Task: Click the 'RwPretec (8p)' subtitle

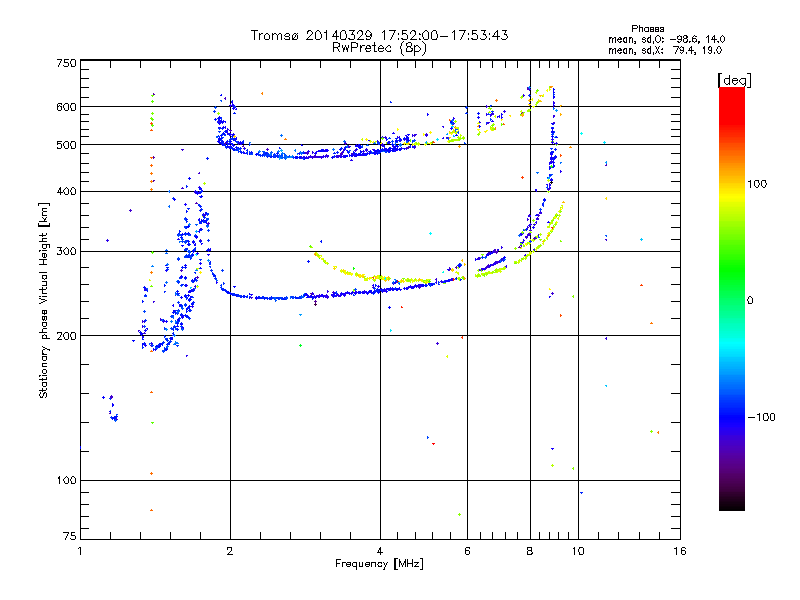Action: (379, 48)
